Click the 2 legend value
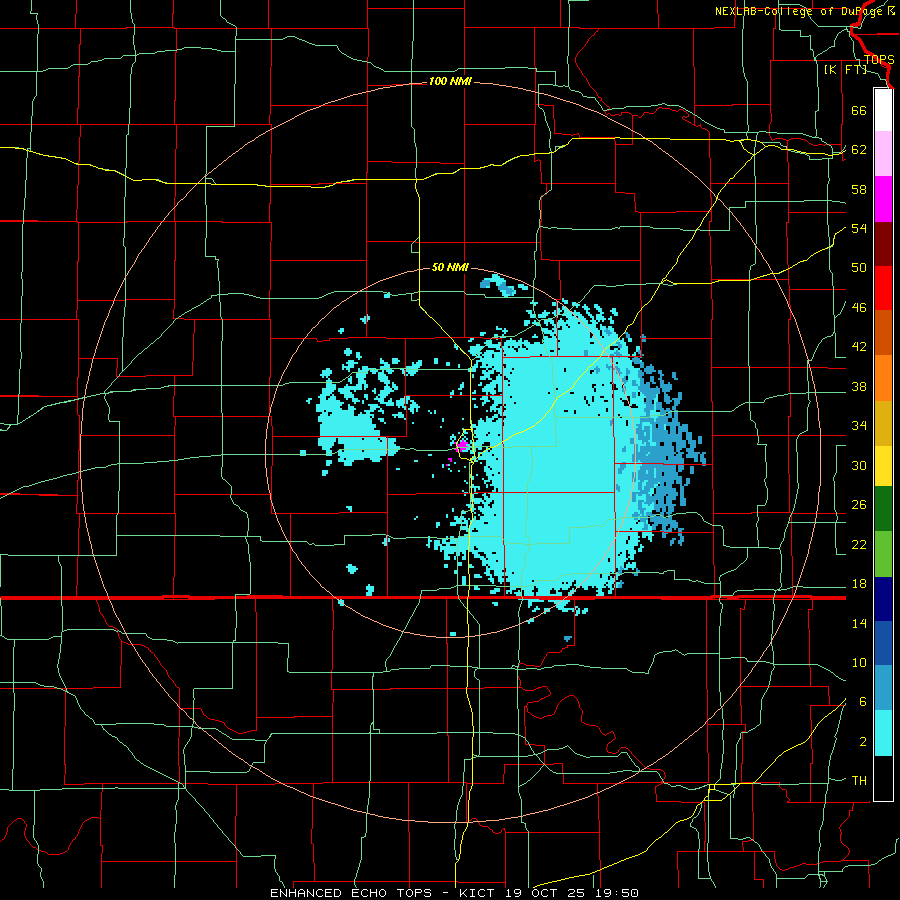 (863, 742)
